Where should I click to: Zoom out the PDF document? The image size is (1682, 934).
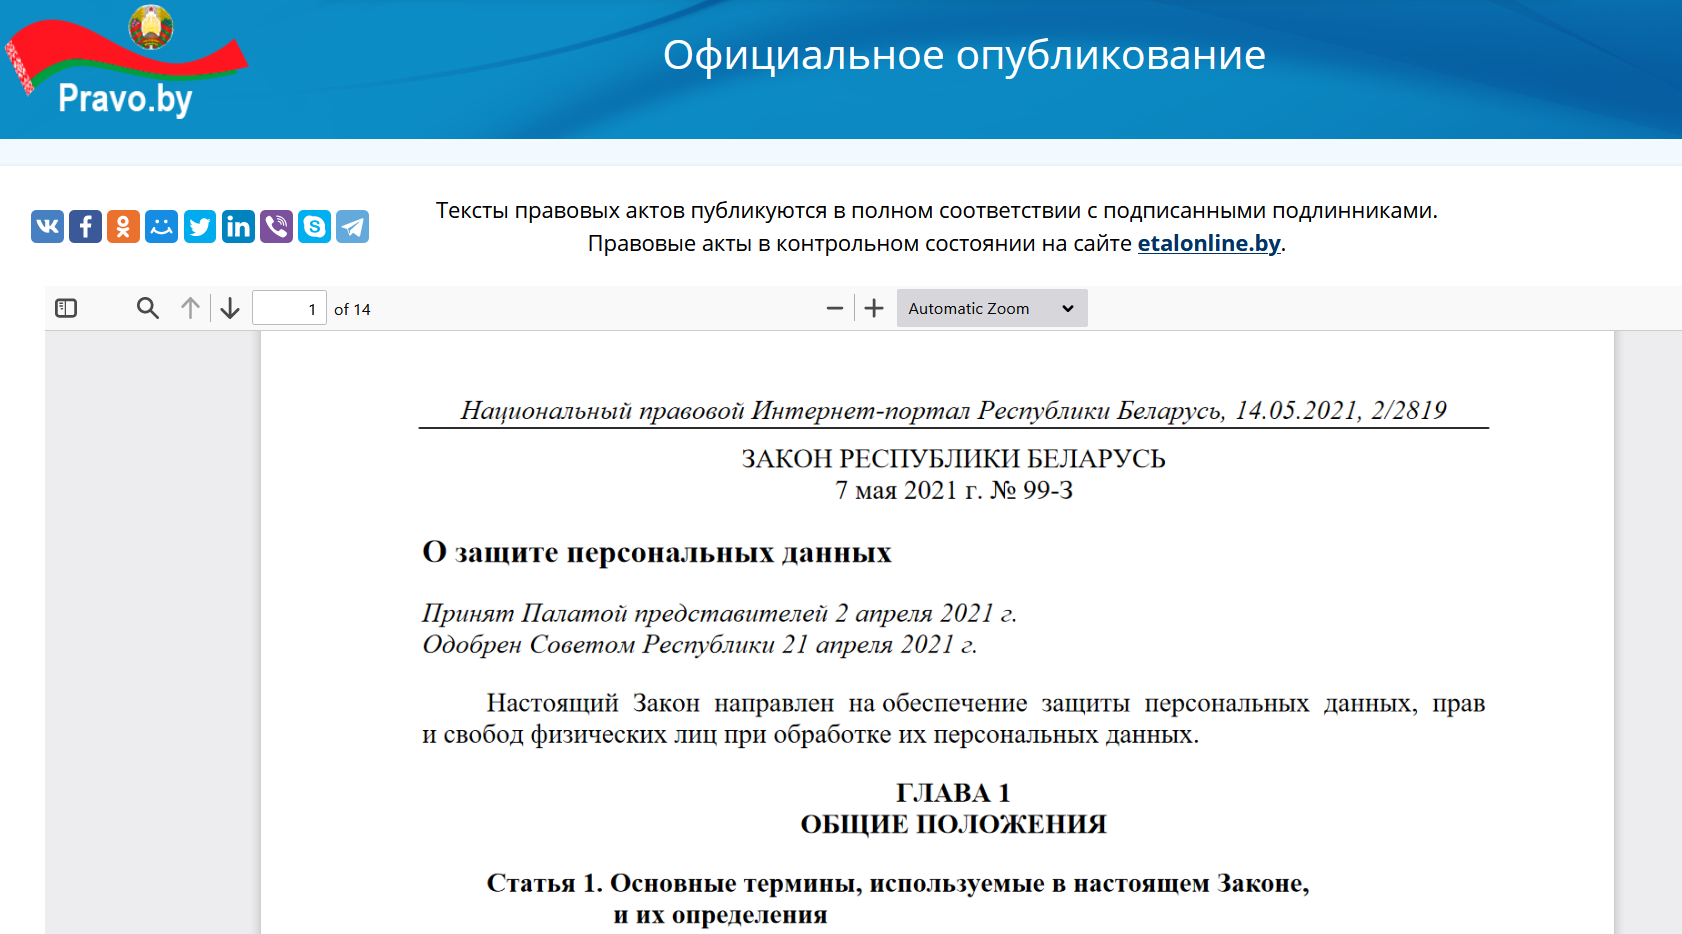[835, 308]
